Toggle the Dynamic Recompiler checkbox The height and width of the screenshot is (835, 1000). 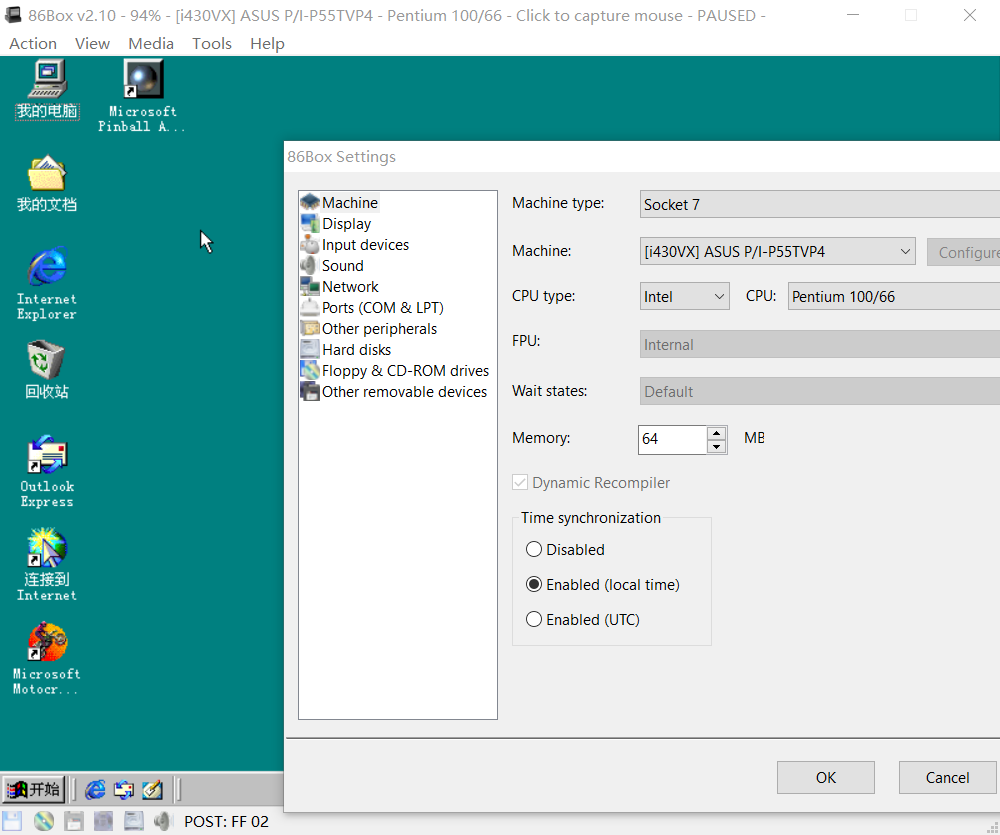591,483
